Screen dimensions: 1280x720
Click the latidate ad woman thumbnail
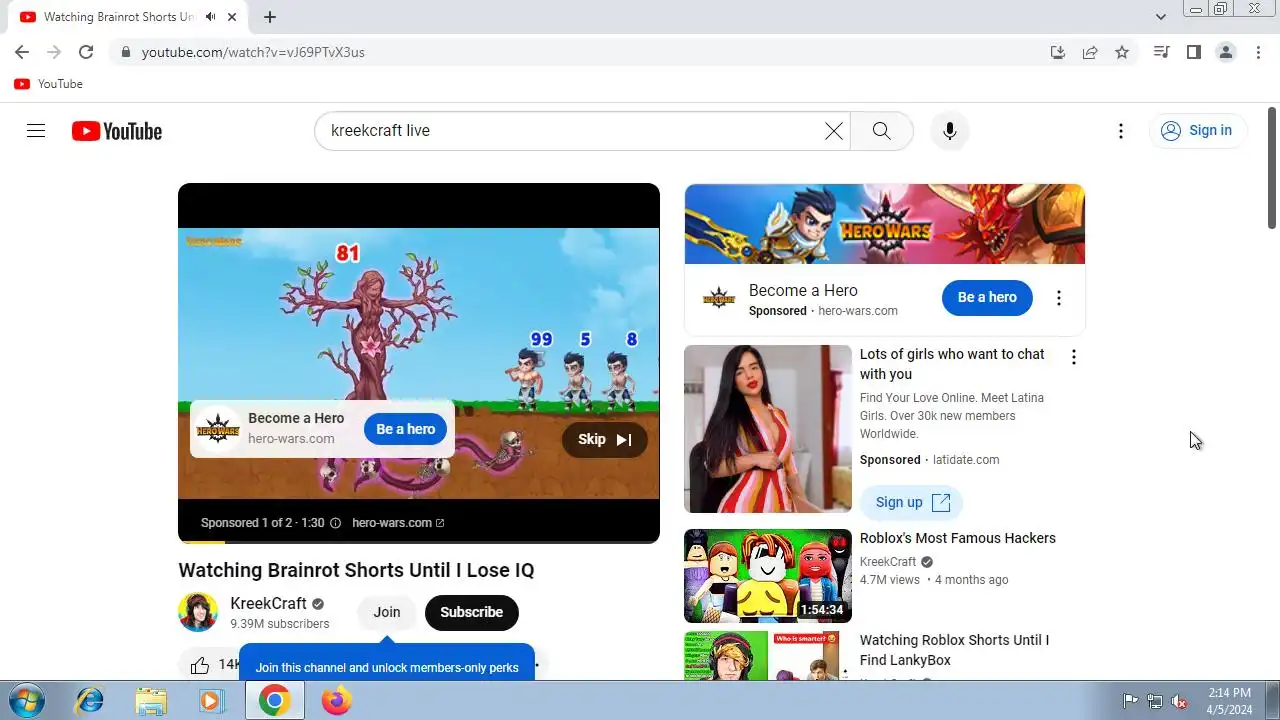[768, 429]
